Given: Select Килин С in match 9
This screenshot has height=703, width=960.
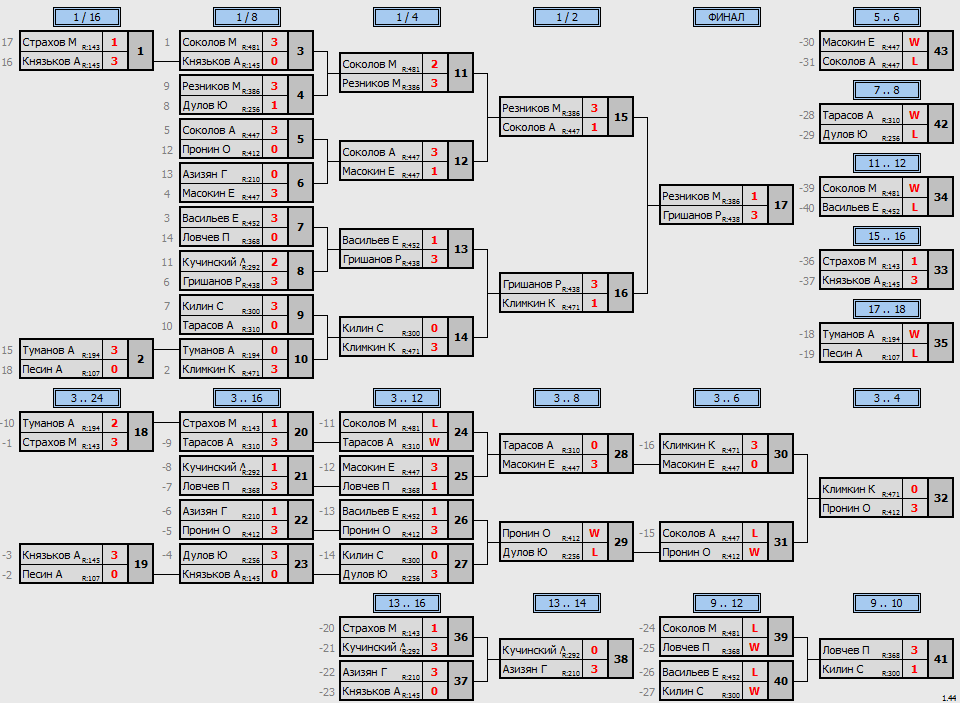Looking at the screenshot, I should tap(203, 306).
